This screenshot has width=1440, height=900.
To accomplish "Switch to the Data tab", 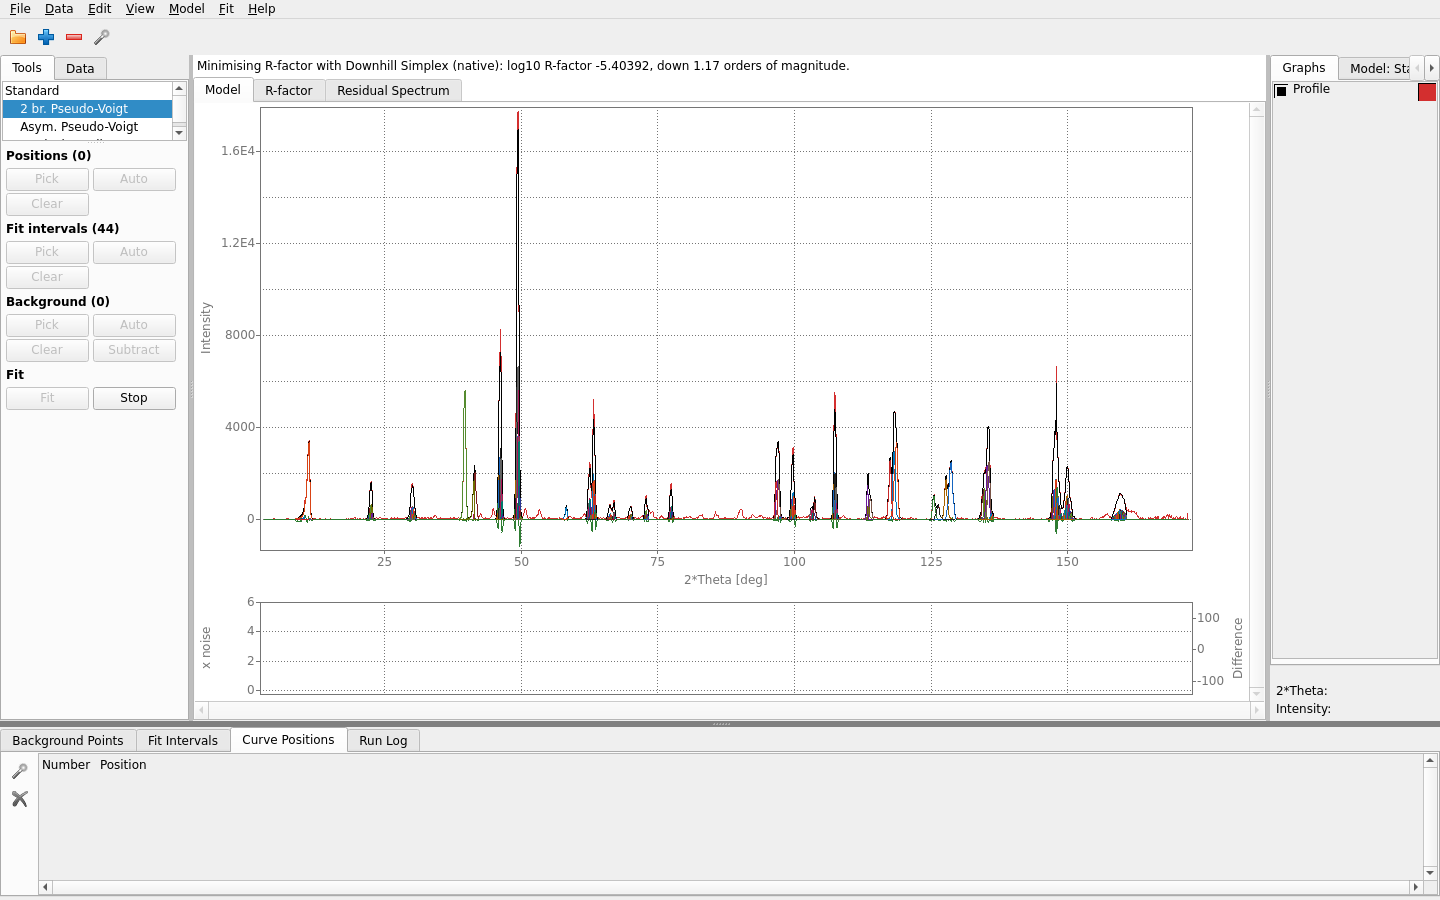I will (x=80, y=69).
